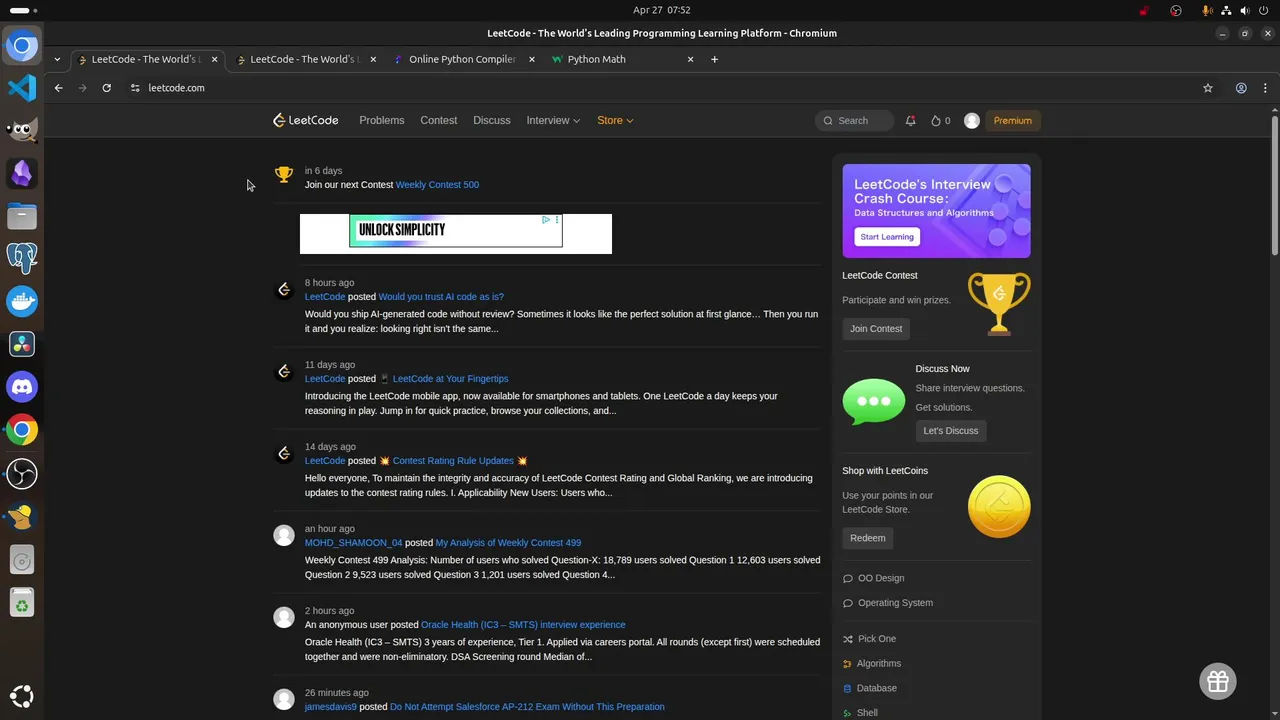Click the page vertical scrollbar
The width and height of the screenshot is (1280, 720).
[1274, 185]
